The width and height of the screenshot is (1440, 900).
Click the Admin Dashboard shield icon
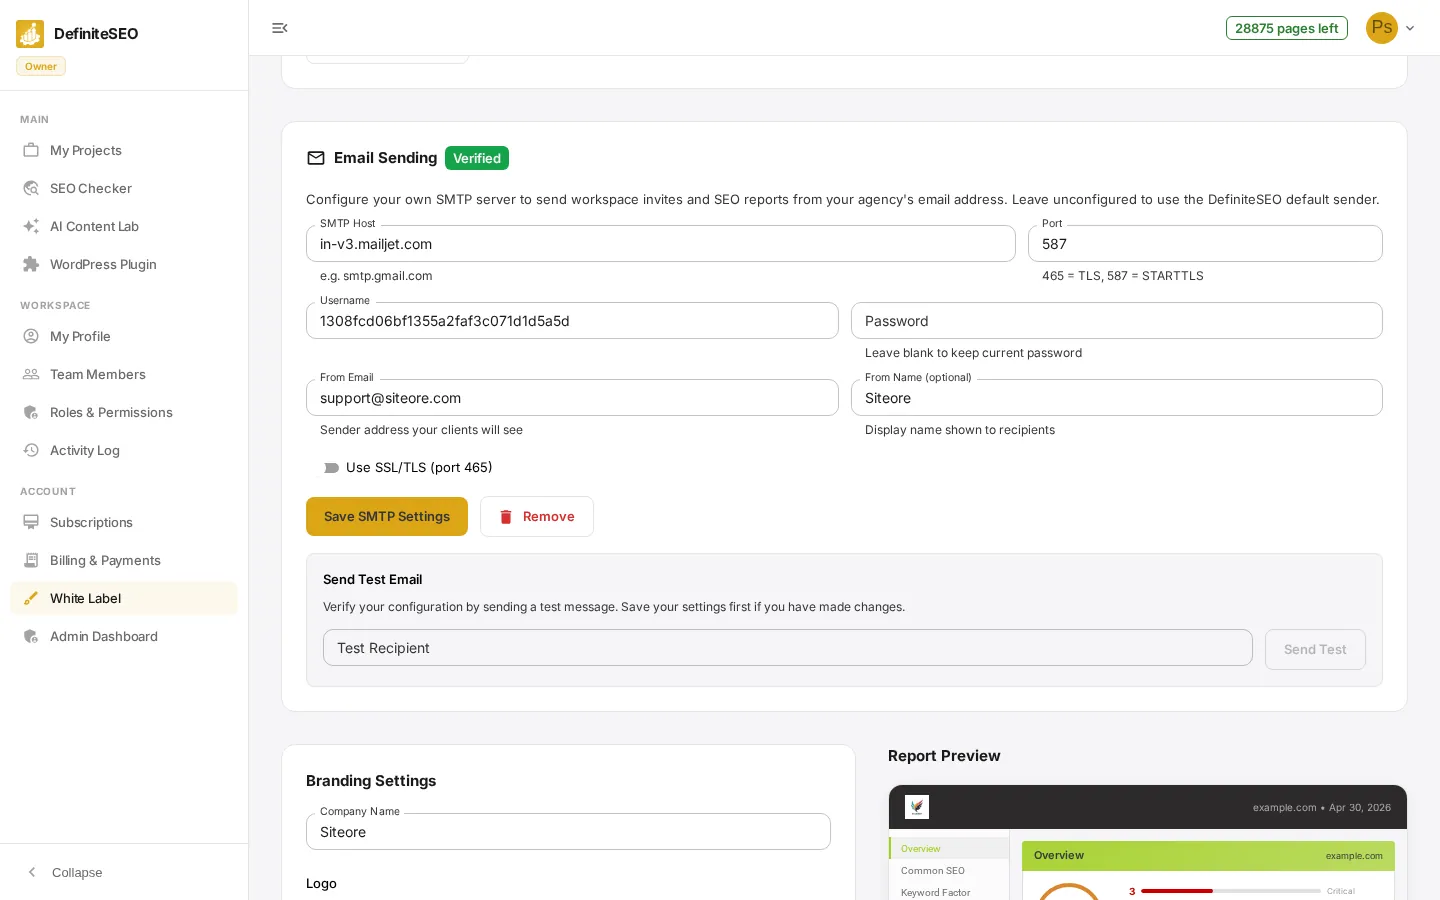click(31, 636)
